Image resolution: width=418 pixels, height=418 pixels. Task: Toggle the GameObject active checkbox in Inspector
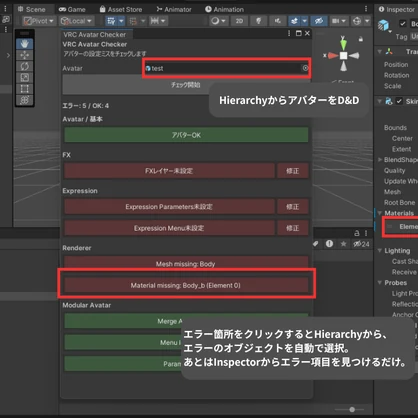[x=403, y=23]
